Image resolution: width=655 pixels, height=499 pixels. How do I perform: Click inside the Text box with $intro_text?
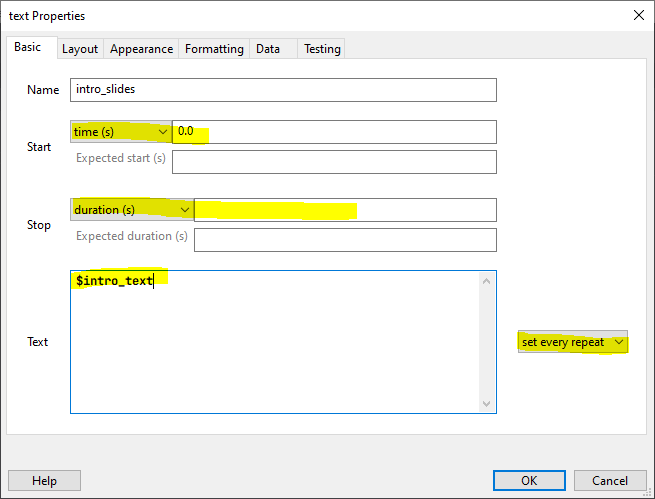click(x=275, y=341)
